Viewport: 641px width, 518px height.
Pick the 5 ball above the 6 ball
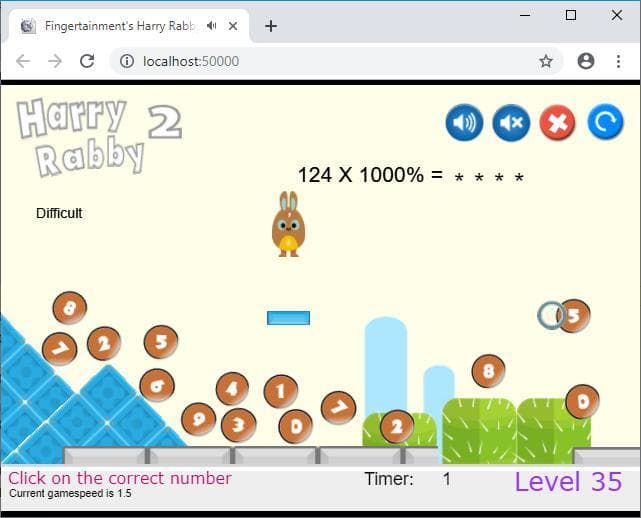(161, 341)
